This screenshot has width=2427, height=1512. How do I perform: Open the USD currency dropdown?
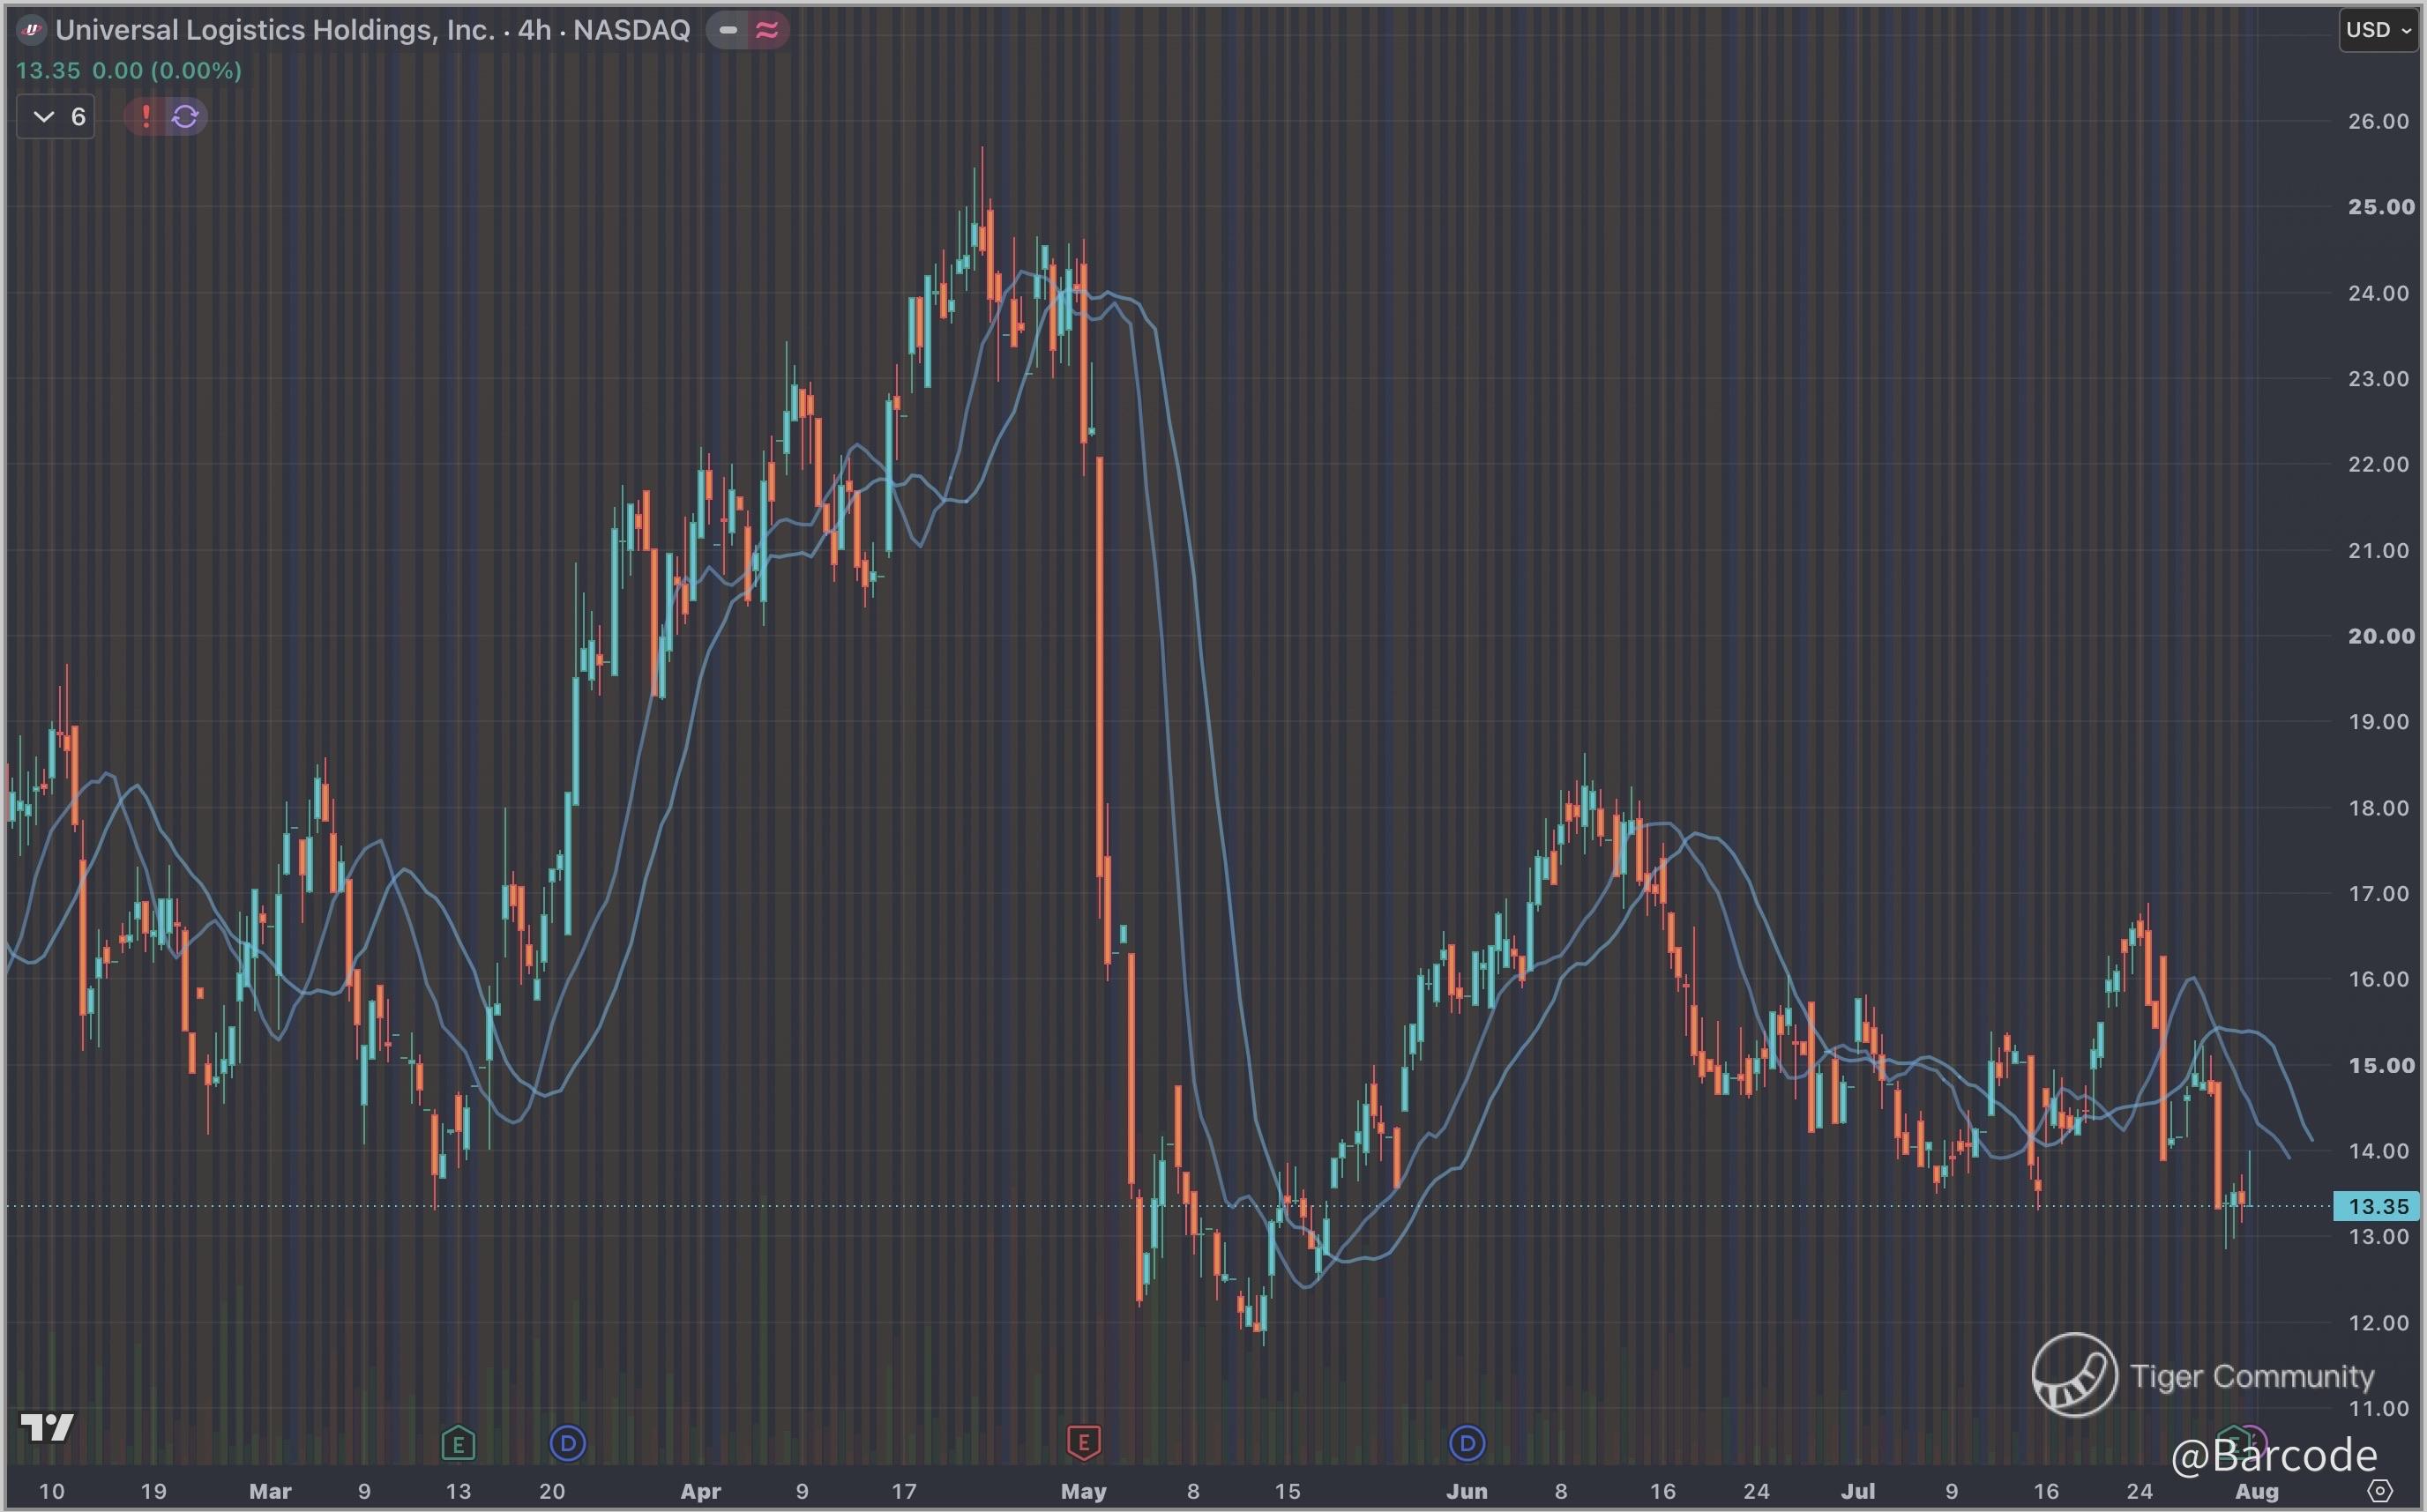[2379, 30]
